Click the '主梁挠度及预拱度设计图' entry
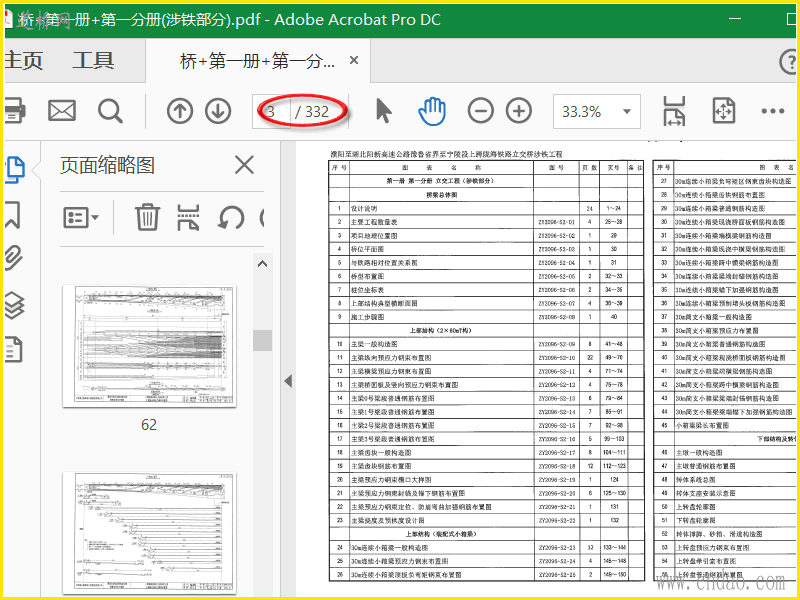This screenshot has height=600, width=800. pos(388,520)
